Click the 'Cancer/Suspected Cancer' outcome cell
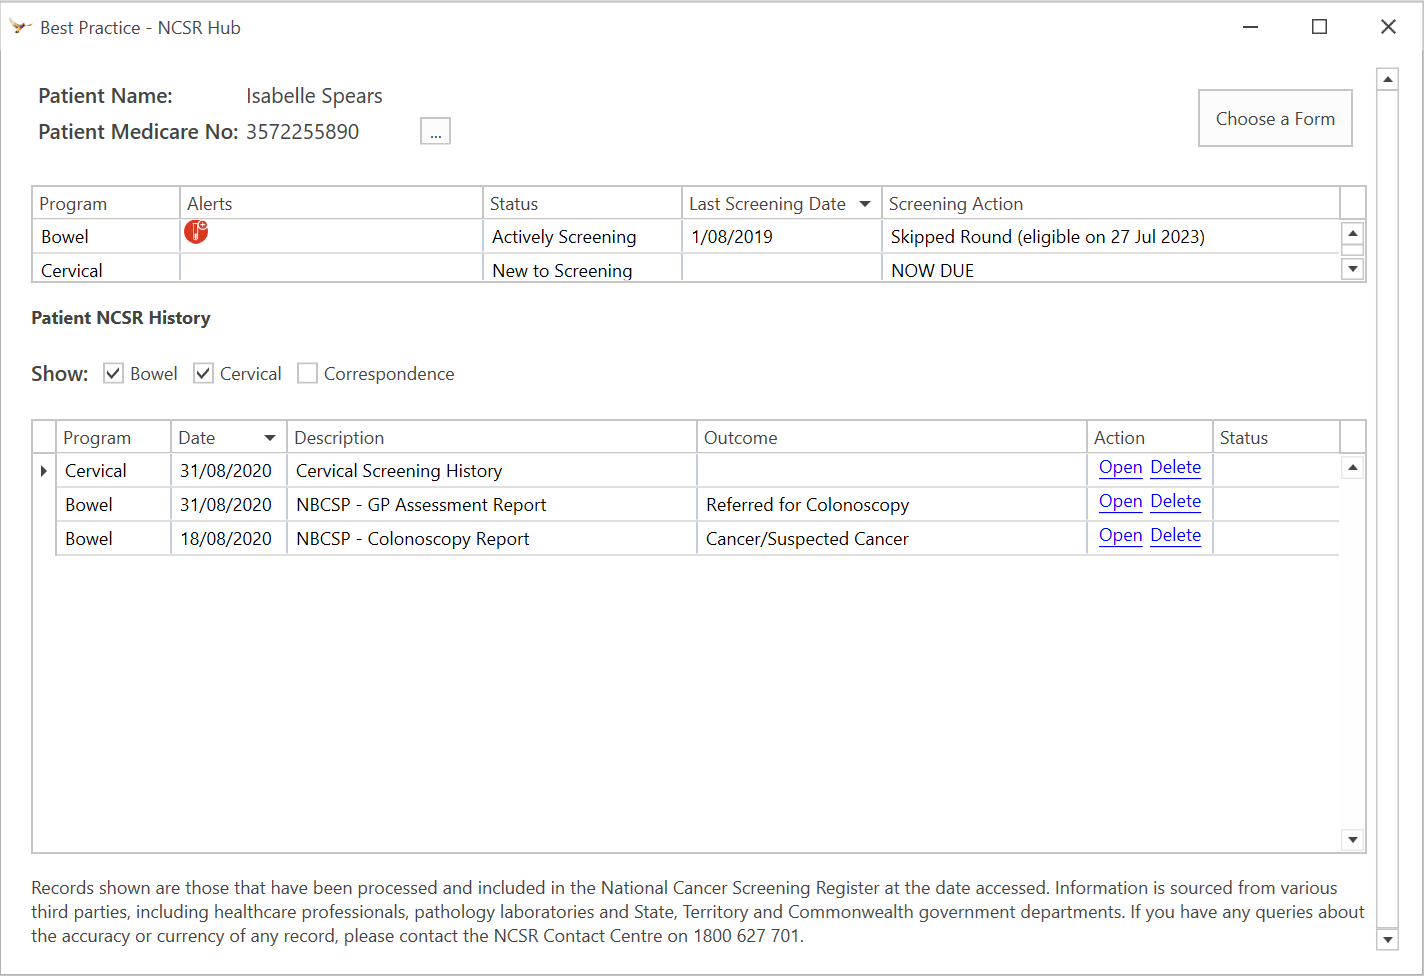This screenshot has width=1424, height=976. click(x=892, y=539)
